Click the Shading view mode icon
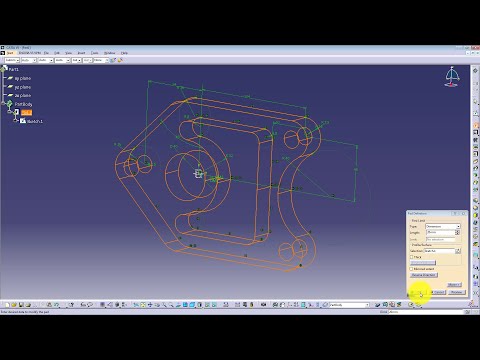 pyautogui.click(x=199, y=305)
